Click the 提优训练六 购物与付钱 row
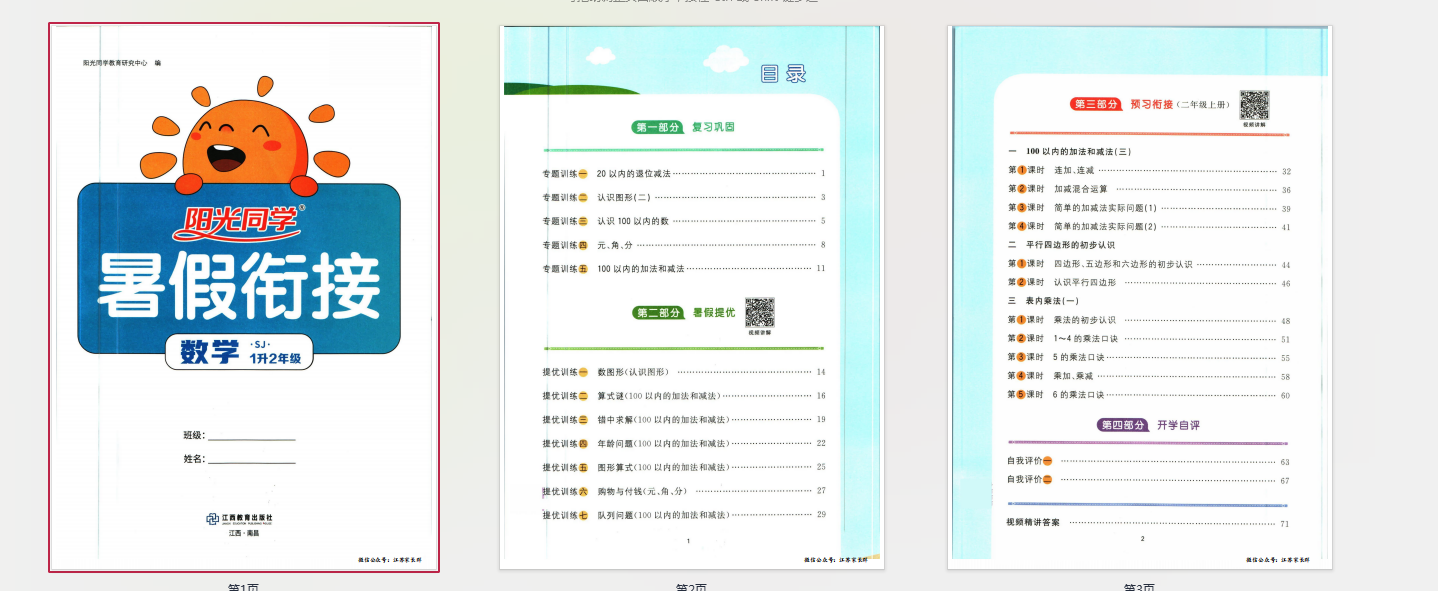 click(x=684, y=491)
